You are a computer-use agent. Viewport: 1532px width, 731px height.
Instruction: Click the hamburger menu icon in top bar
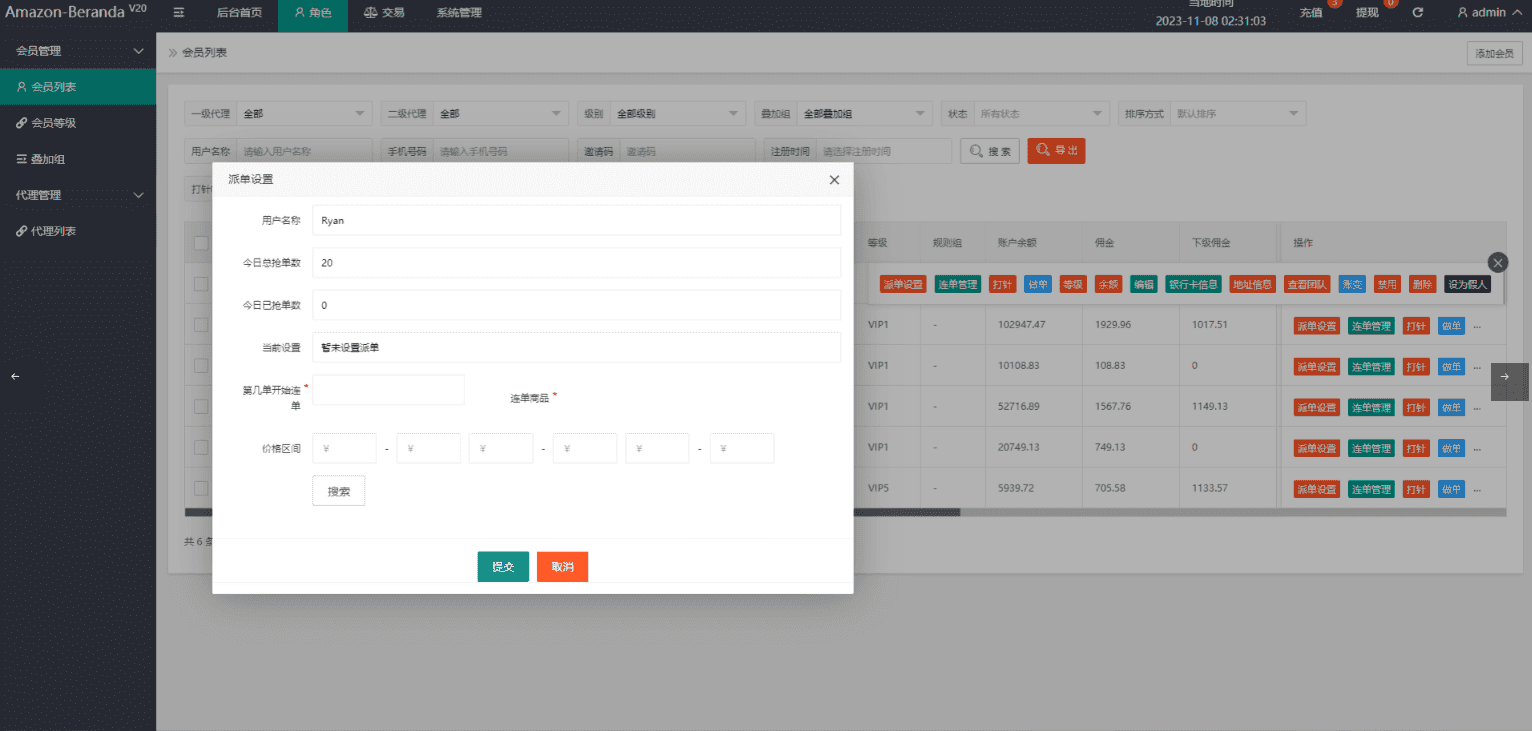[x=179, y=13]
